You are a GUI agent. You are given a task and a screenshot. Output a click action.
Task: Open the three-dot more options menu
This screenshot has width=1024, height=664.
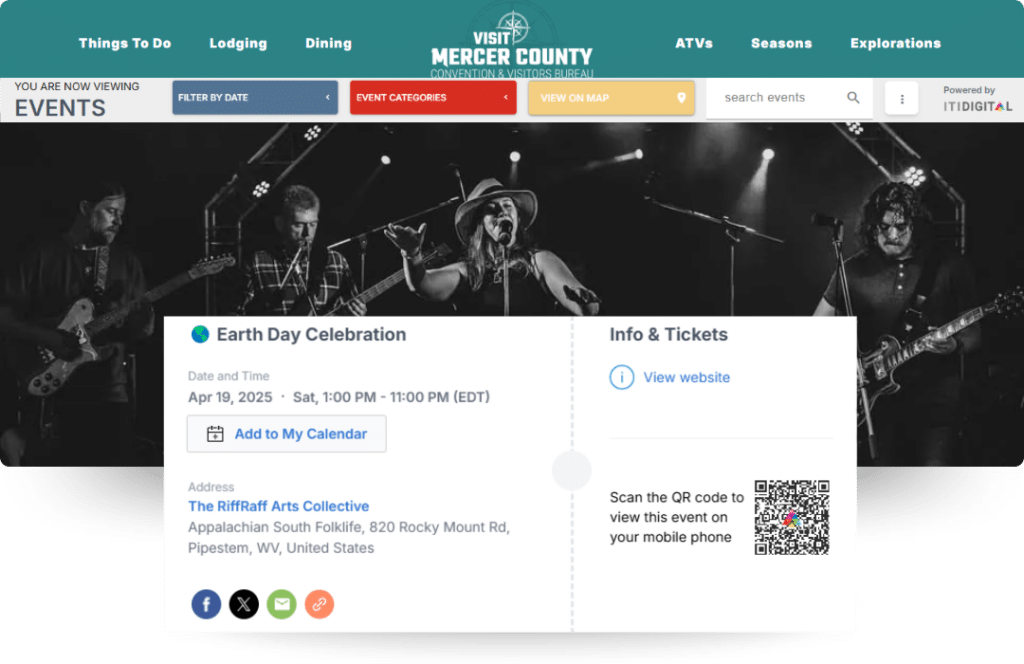pos(902,99)
